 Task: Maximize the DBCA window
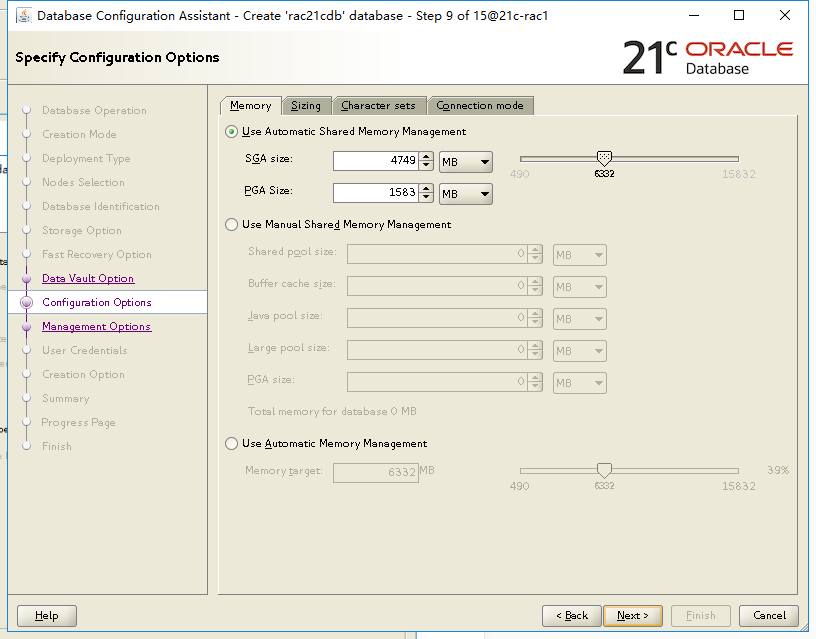(738, 16)
